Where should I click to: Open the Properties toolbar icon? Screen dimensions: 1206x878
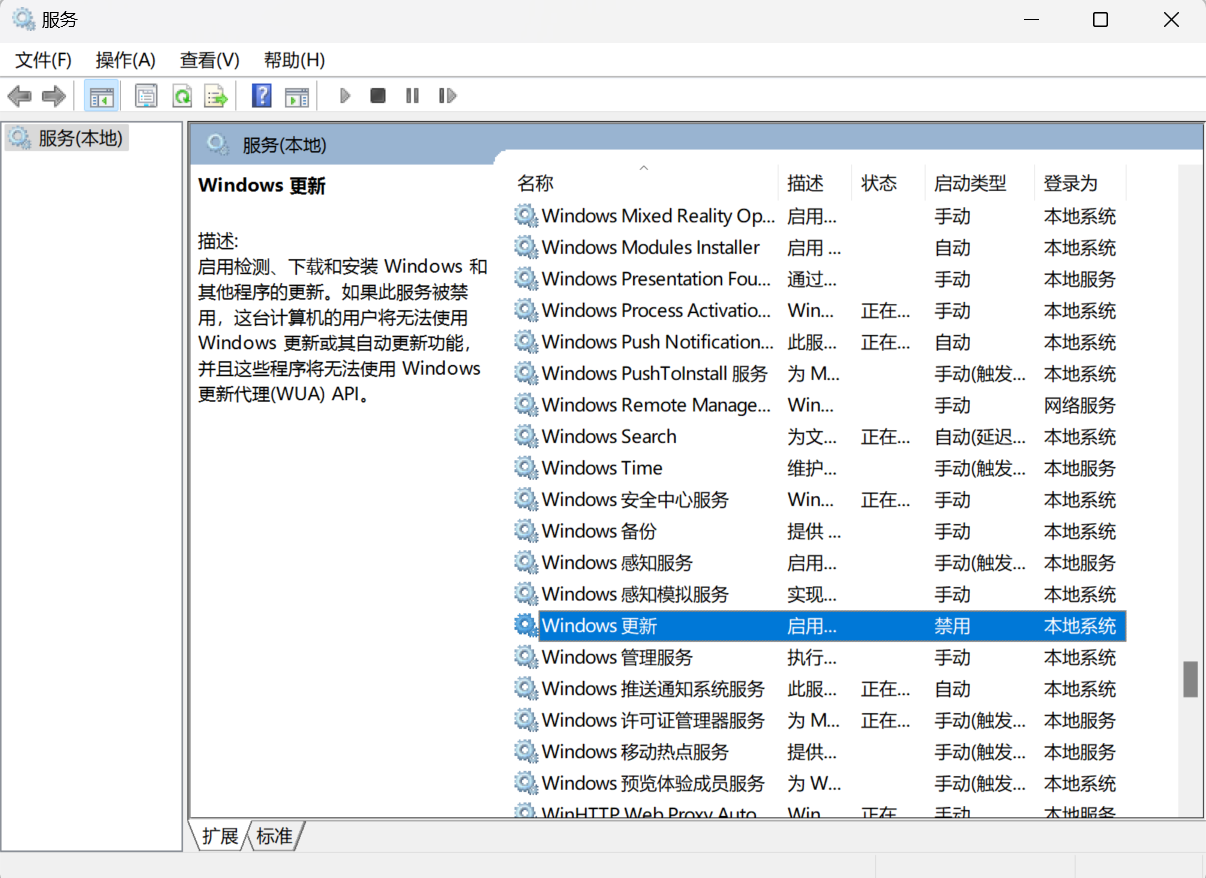tap(146, 96)
